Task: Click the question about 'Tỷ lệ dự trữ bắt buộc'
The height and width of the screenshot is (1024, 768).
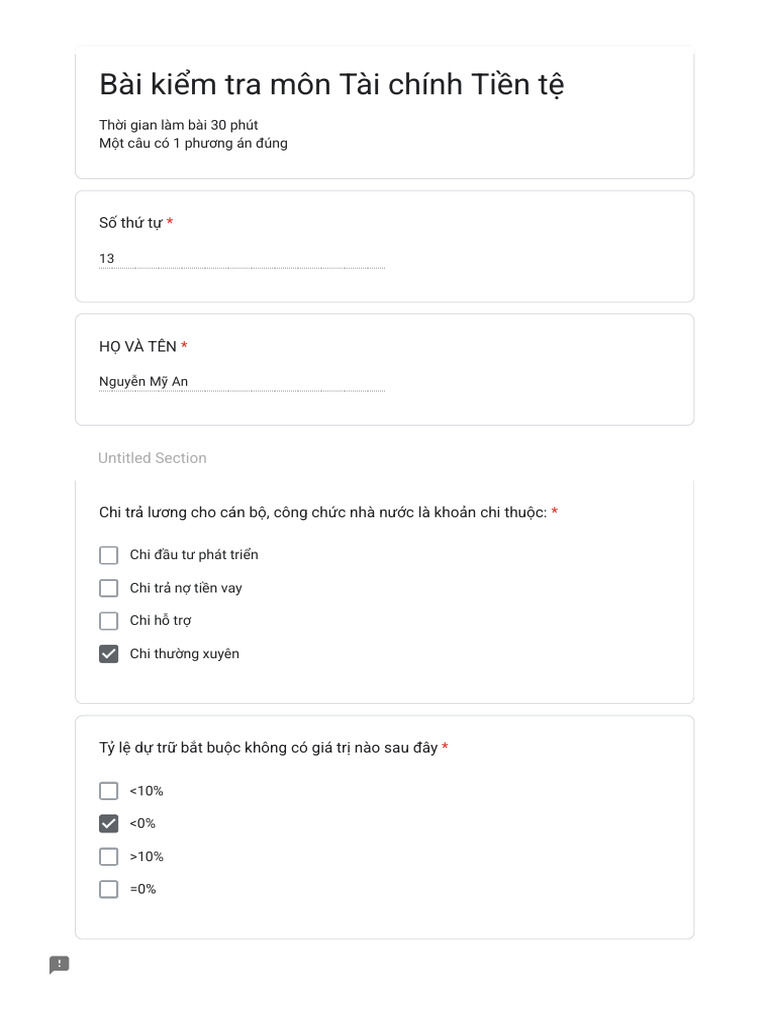Action: pyautogui.click(x=268, y=748)
